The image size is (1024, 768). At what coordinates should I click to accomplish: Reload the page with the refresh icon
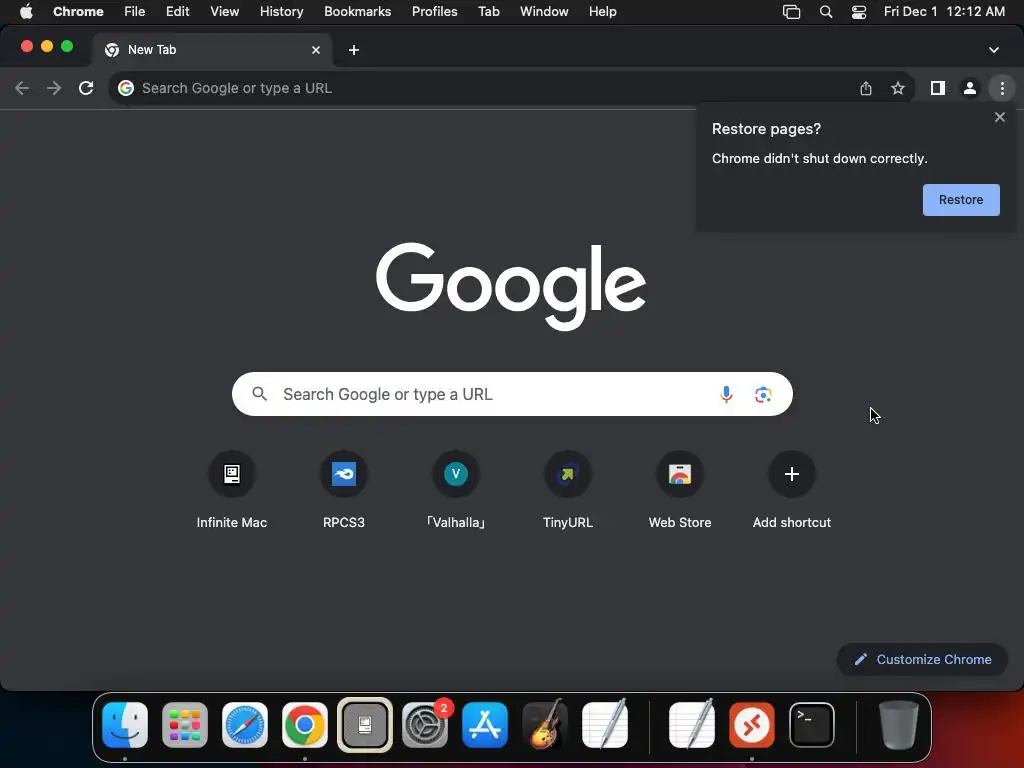coord(86,88)
